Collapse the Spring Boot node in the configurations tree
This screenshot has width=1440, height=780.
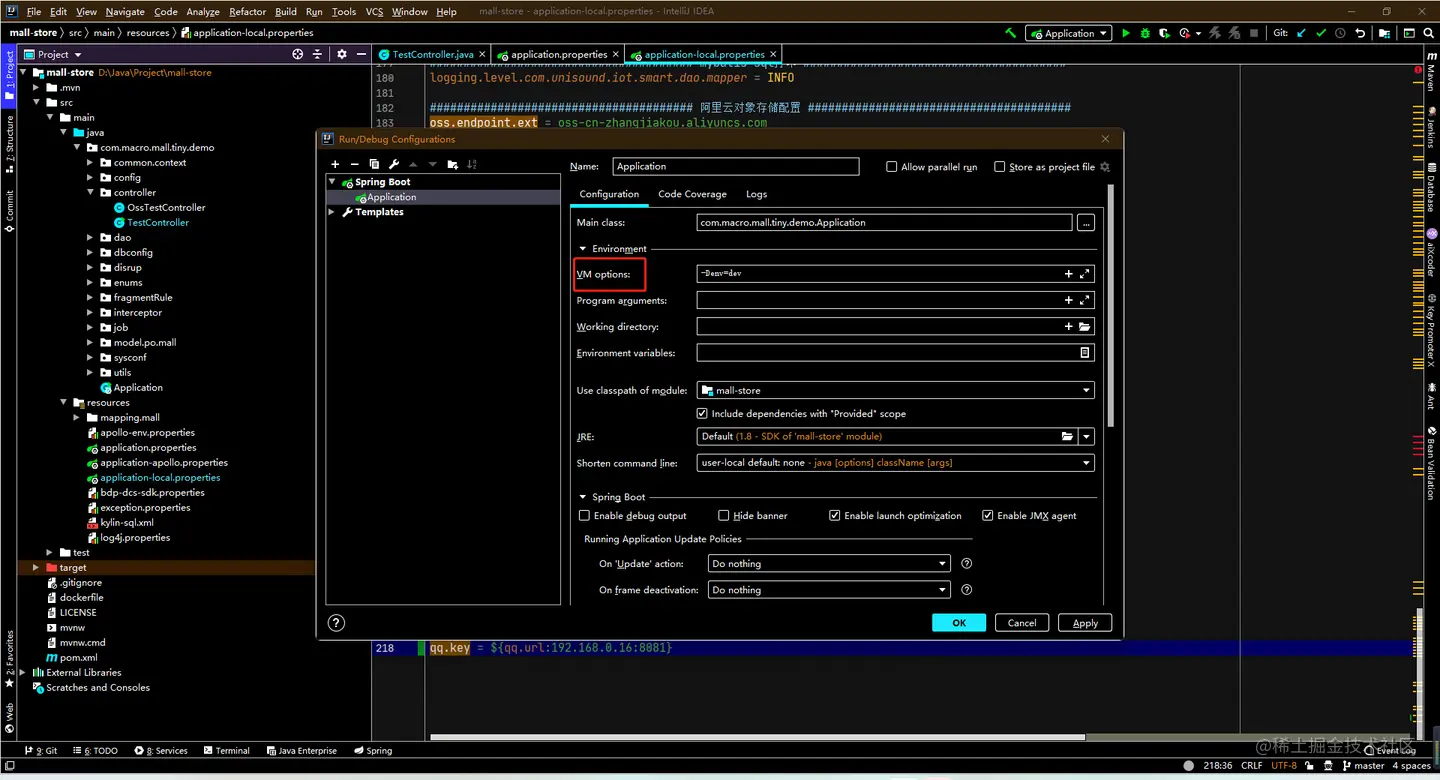click(x=333, y=182)
